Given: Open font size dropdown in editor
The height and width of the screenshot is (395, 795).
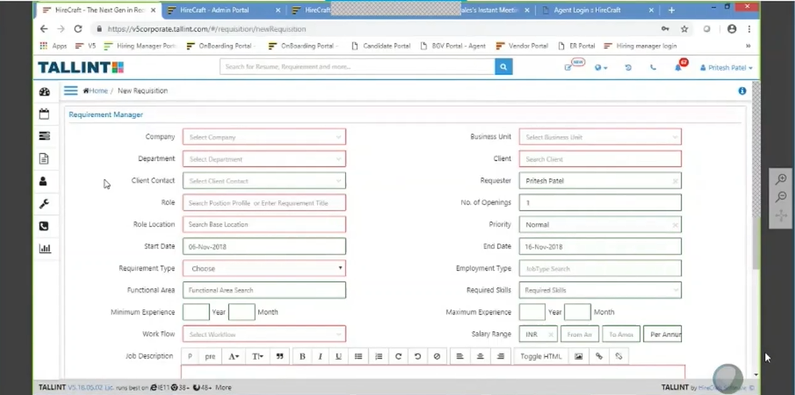Looking at the screenshot, I should (258, 356).
